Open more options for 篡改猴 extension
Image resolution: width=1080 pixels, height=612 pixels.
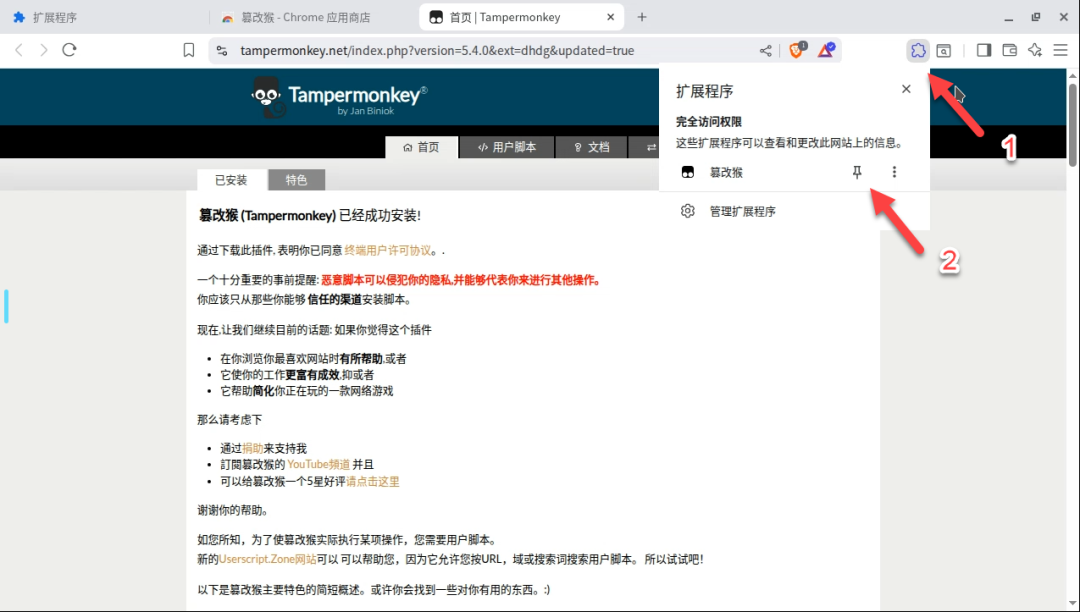click(894, 172)
